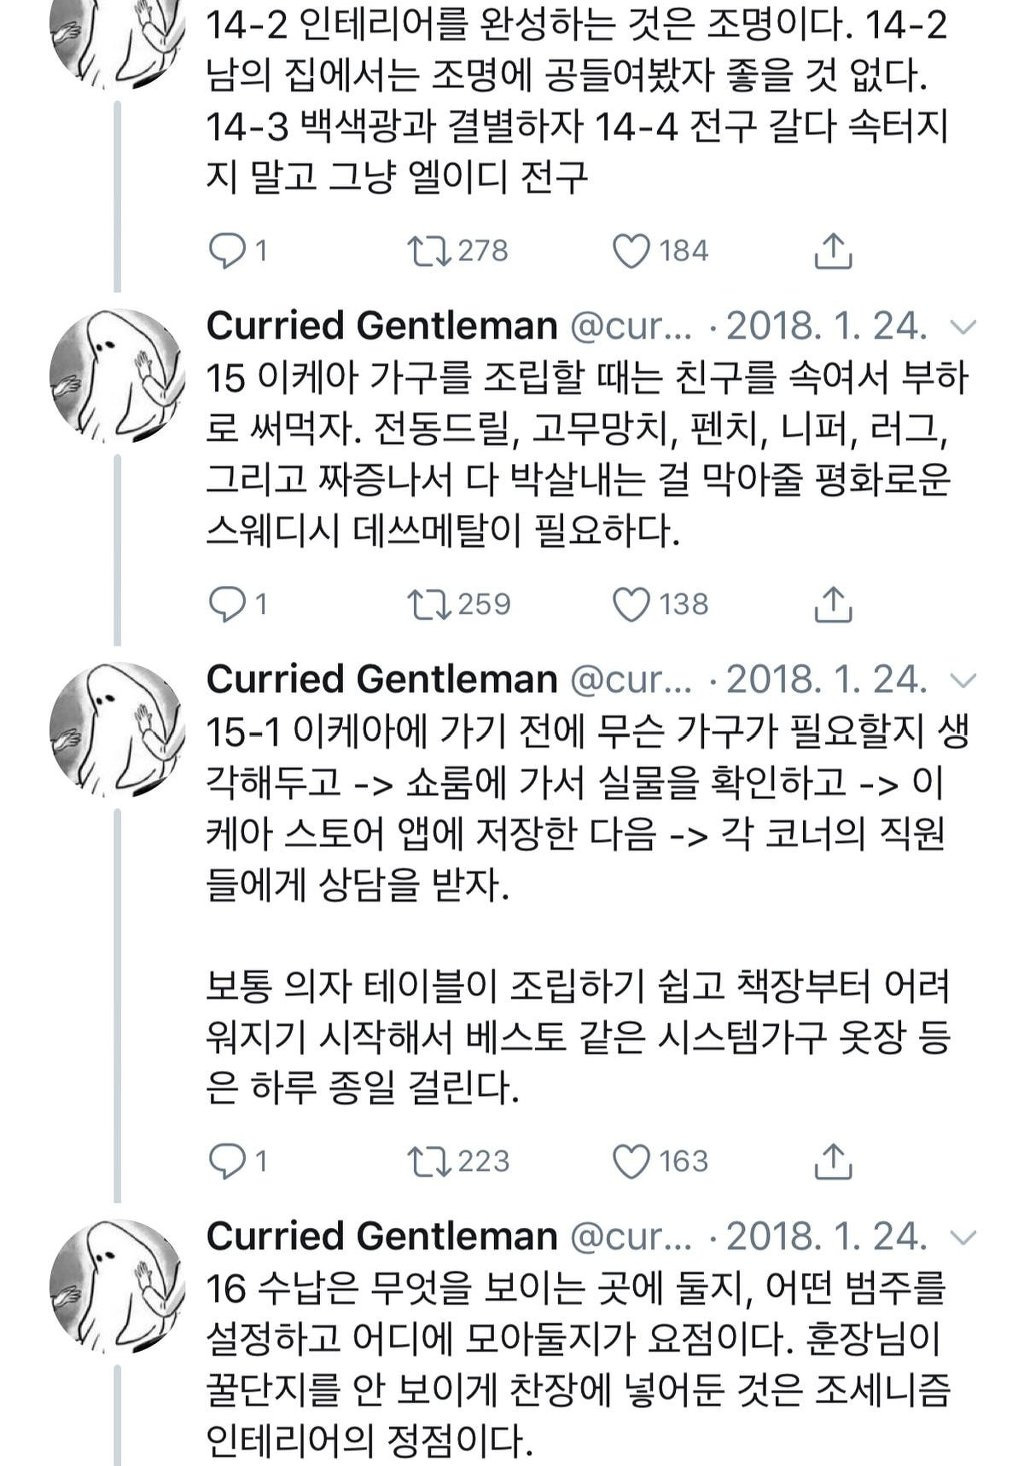Image resolution: width=1024 pixels, height=1466 pixels.
Task: Expand the dropdown arrow on tweet 15-1
Action: (962, 680)
